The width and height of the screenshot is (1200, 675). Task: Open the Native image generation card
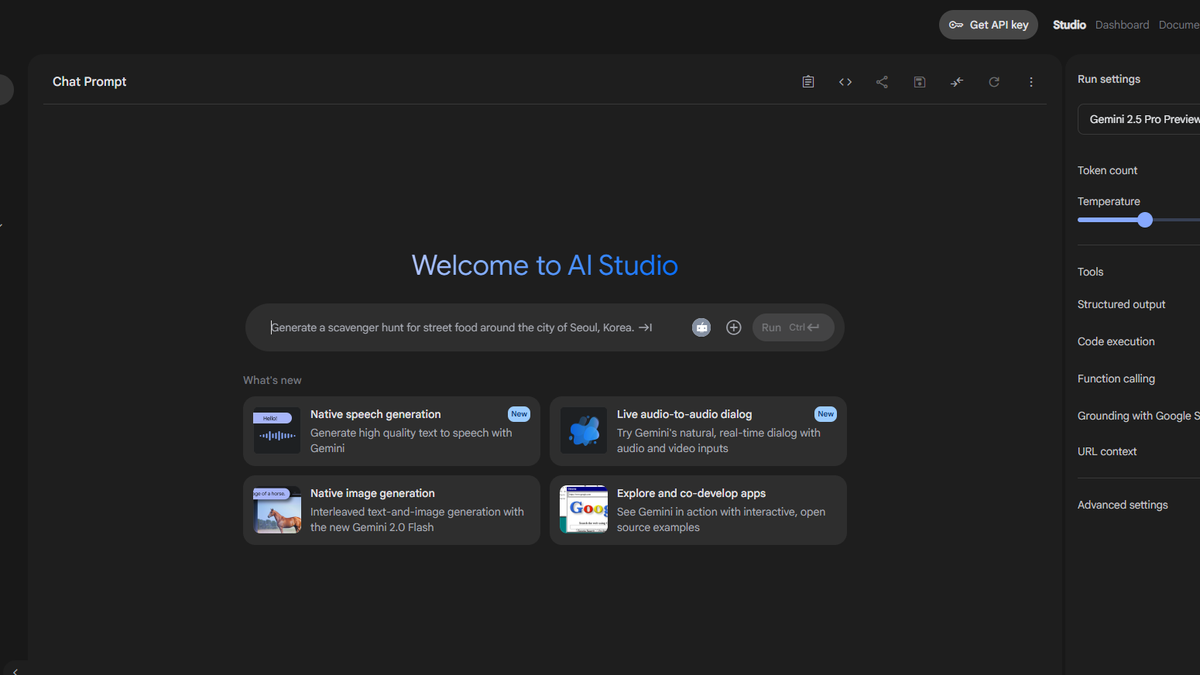(391, 510)
